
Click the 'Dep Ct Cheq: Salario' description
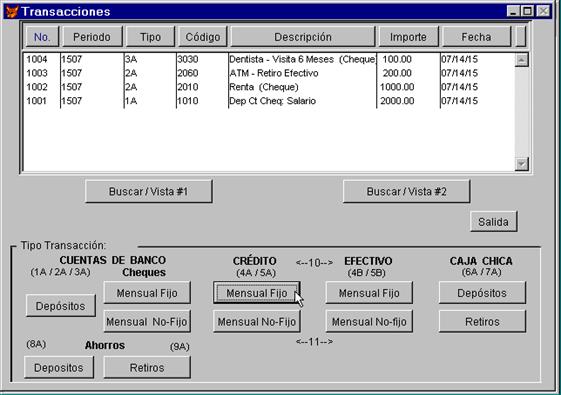click(272, 101)
